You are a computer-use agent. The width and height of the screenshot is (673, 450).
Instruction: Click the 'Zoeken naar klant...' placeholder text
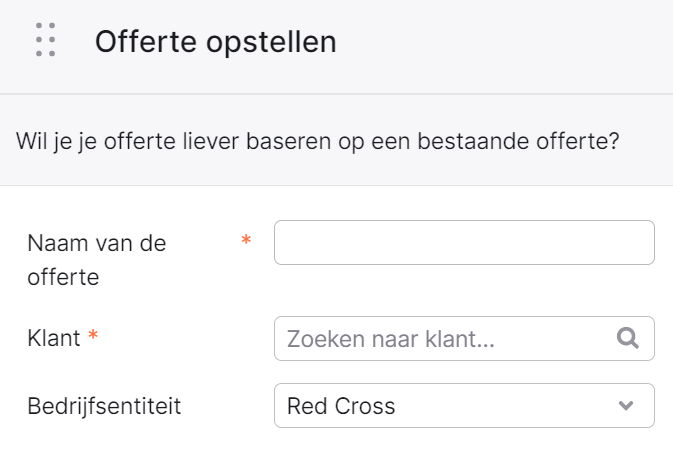391,339
